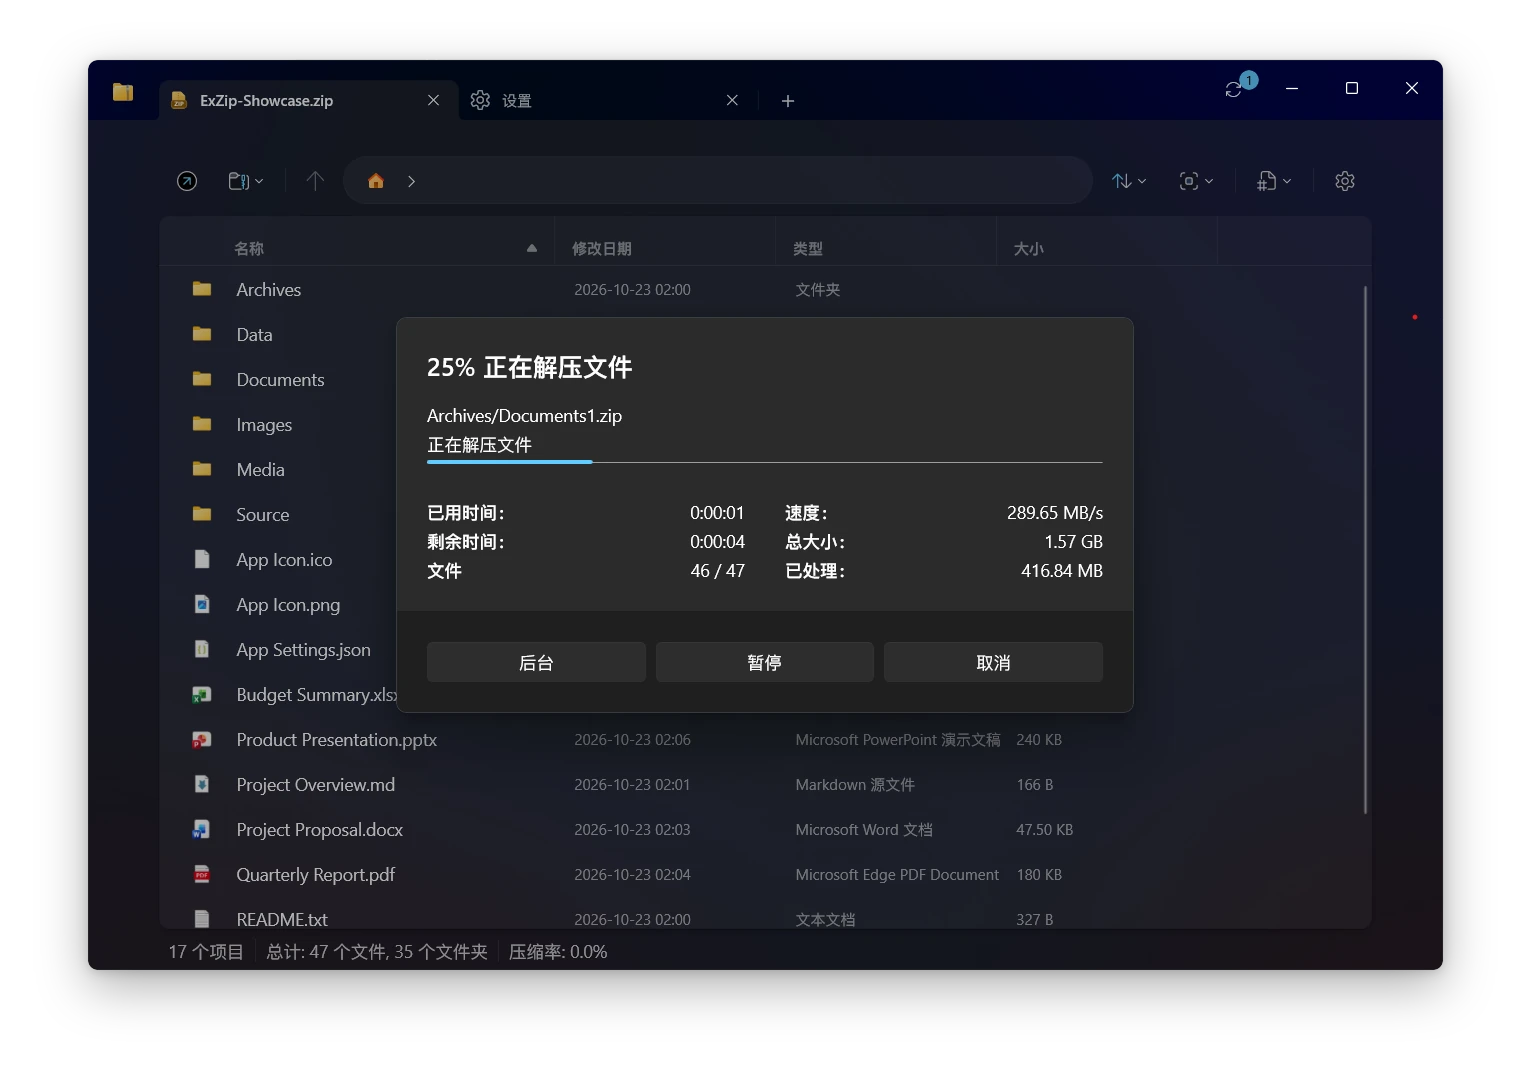1531x1086 pixels.
Task: Close the ExZip-Showcase.zip tab
Action: (433, 100)
